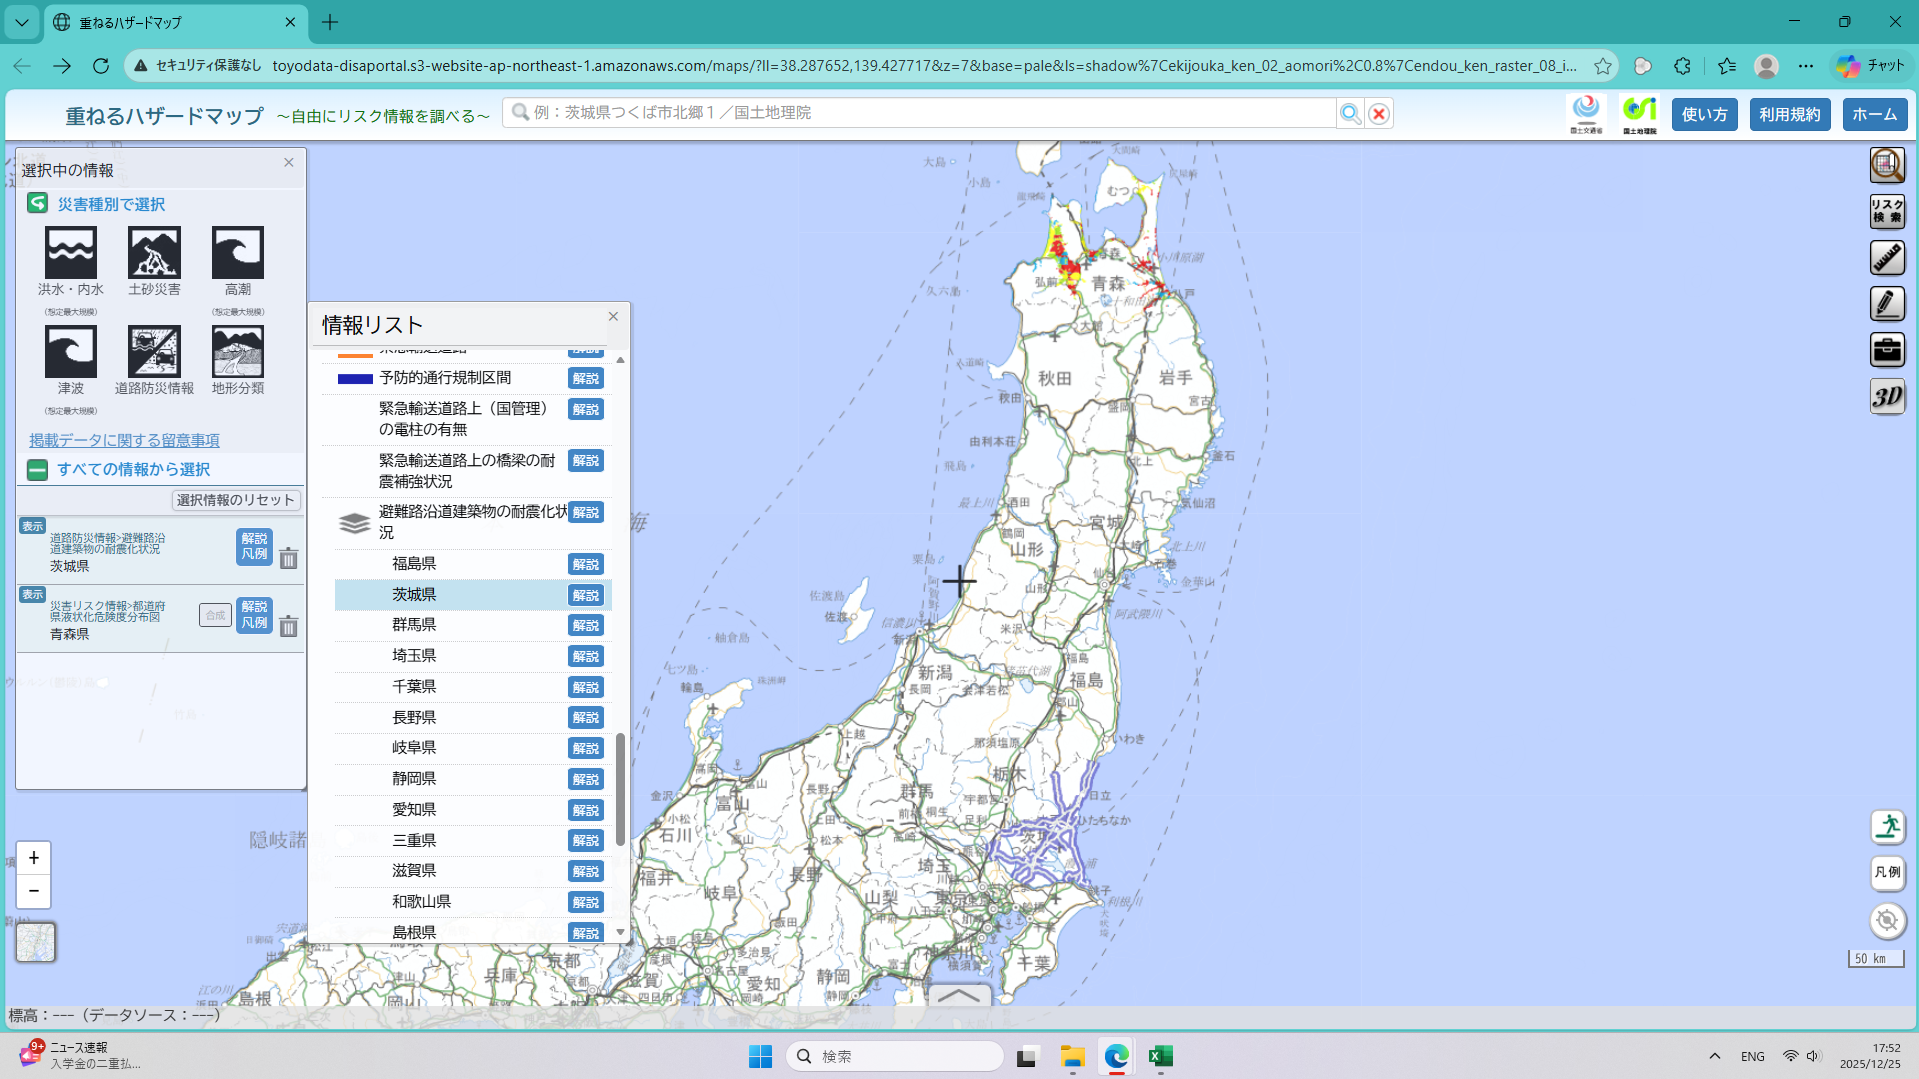This screenshot has width=1919, height=1079.
Task: Open the 掲載データに関する留意事項 link
Action: click(124, 440)
